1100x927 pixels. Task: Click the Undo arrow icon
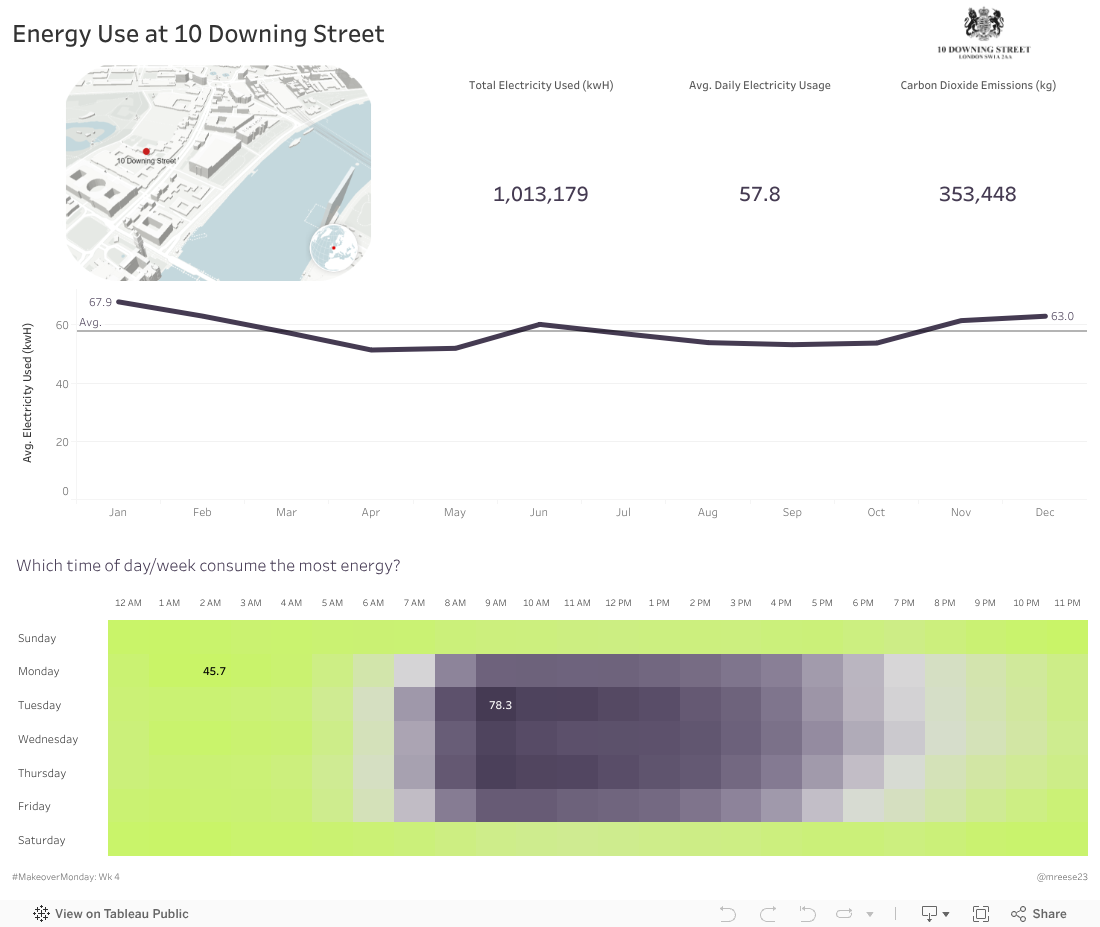728,914
